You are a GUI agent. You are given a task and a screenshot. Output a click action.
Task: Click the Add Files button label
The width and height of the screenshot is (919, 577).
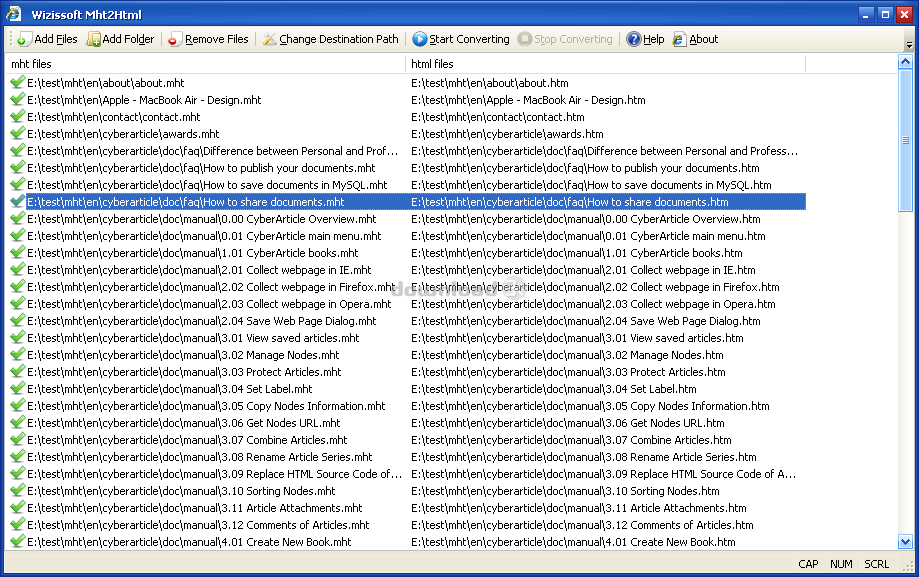coord(56,39)
